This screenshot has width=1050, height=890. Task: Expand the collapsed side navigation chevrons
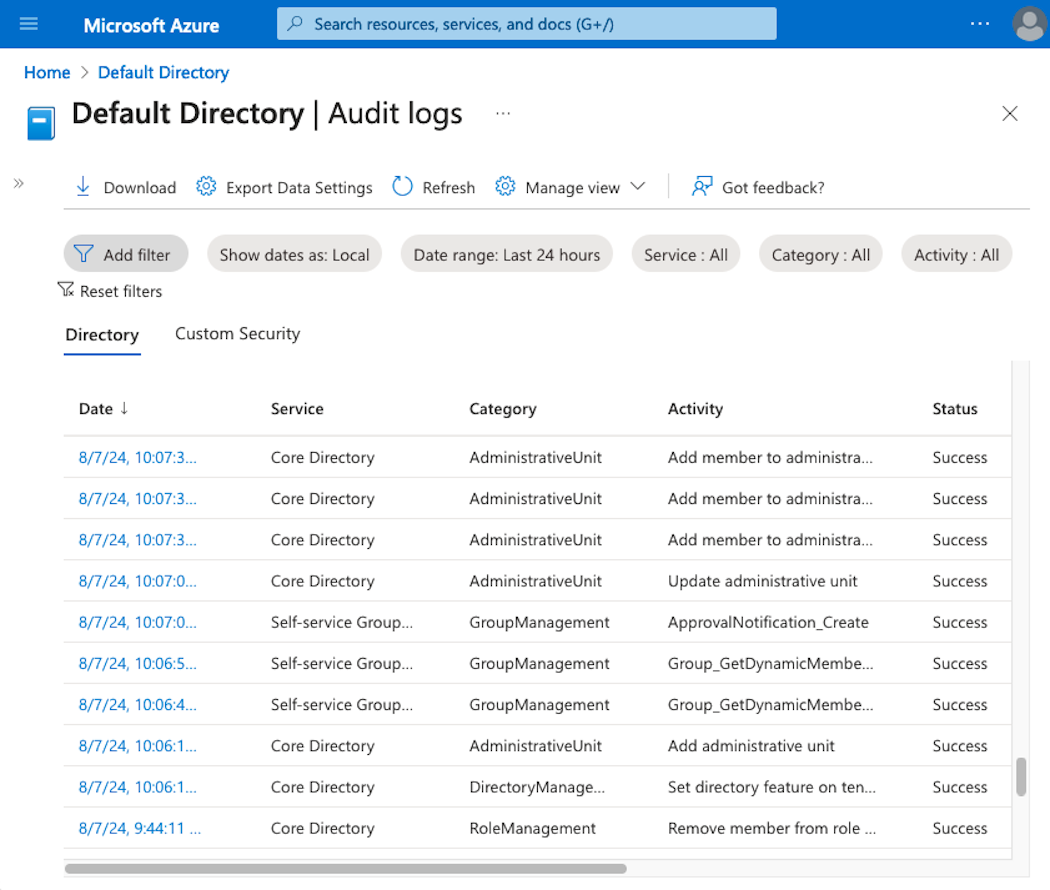(x=19, y=183)
